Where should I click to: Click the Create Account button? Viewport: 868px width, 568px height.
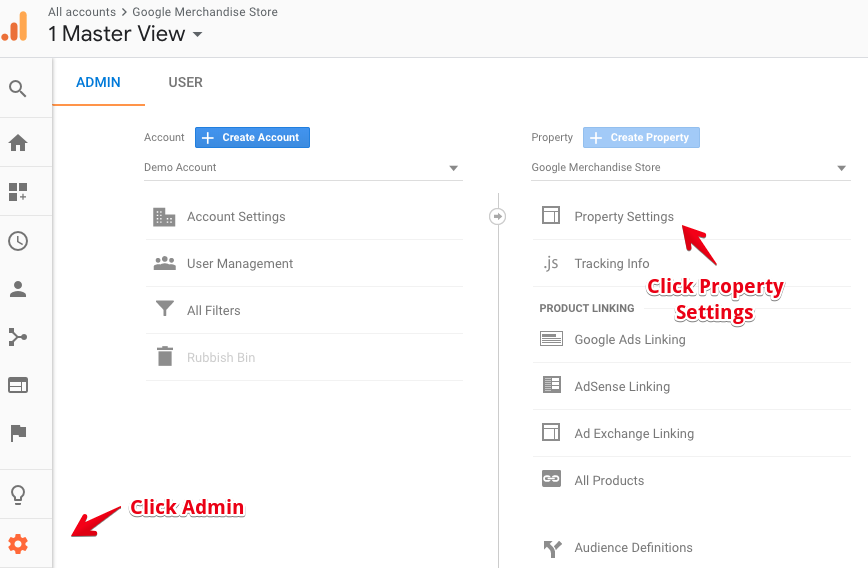pyautogui.click(x=252, y=138)
